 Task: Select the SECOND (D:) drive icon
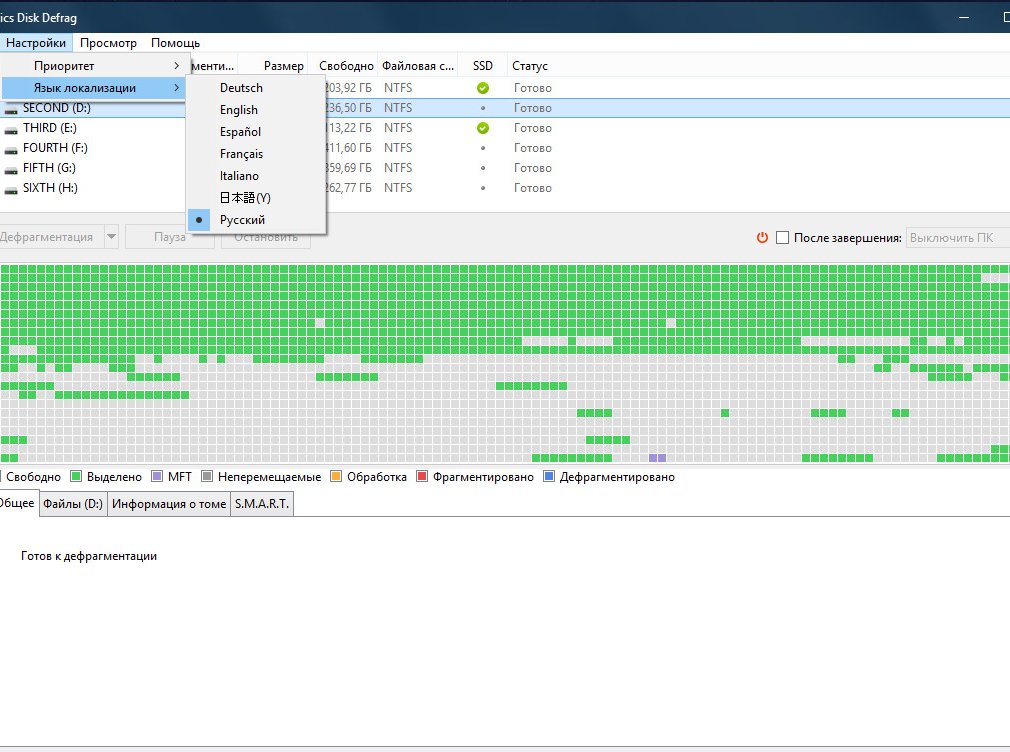coord(11,110)
